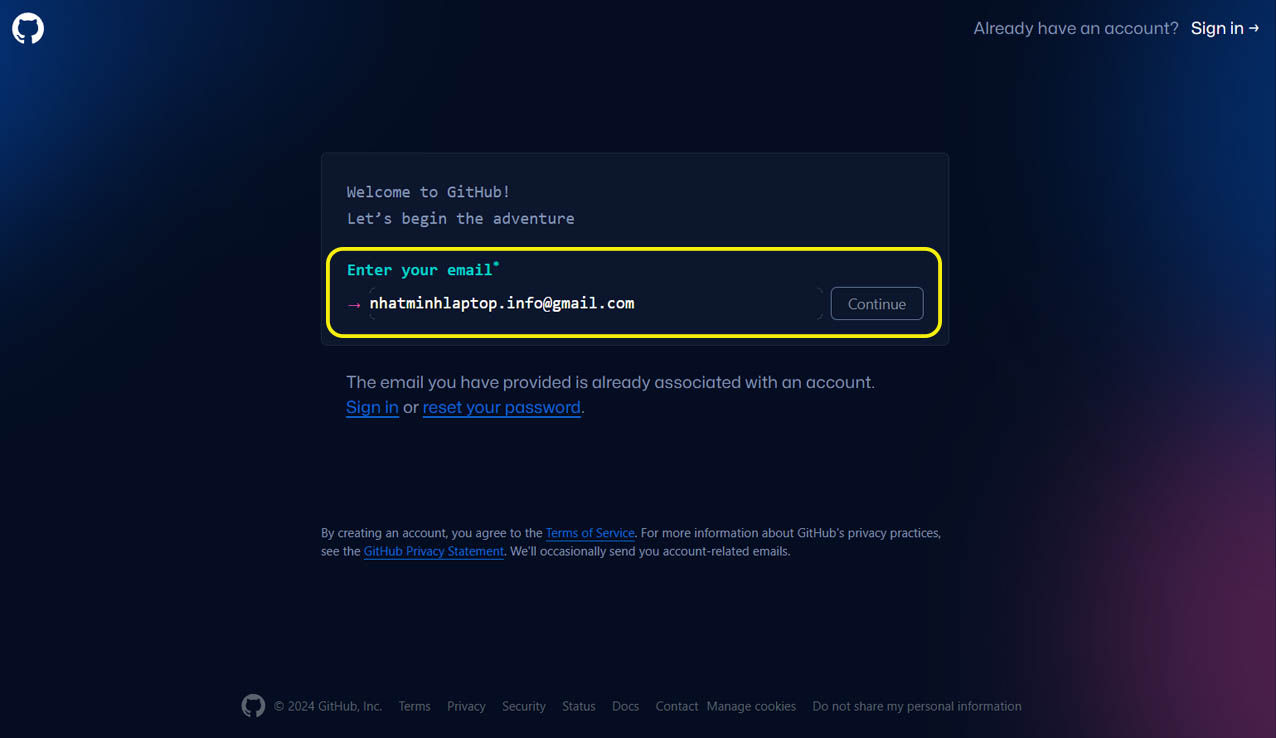
Task: Click into the email input field
Action: coord(596,303)
